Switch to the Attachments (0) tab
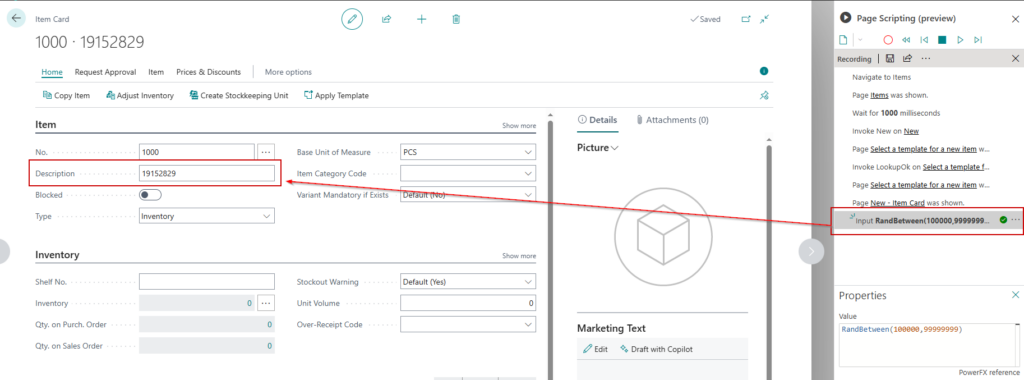Screen dimensions: 1024x380 tap(672, 120)
